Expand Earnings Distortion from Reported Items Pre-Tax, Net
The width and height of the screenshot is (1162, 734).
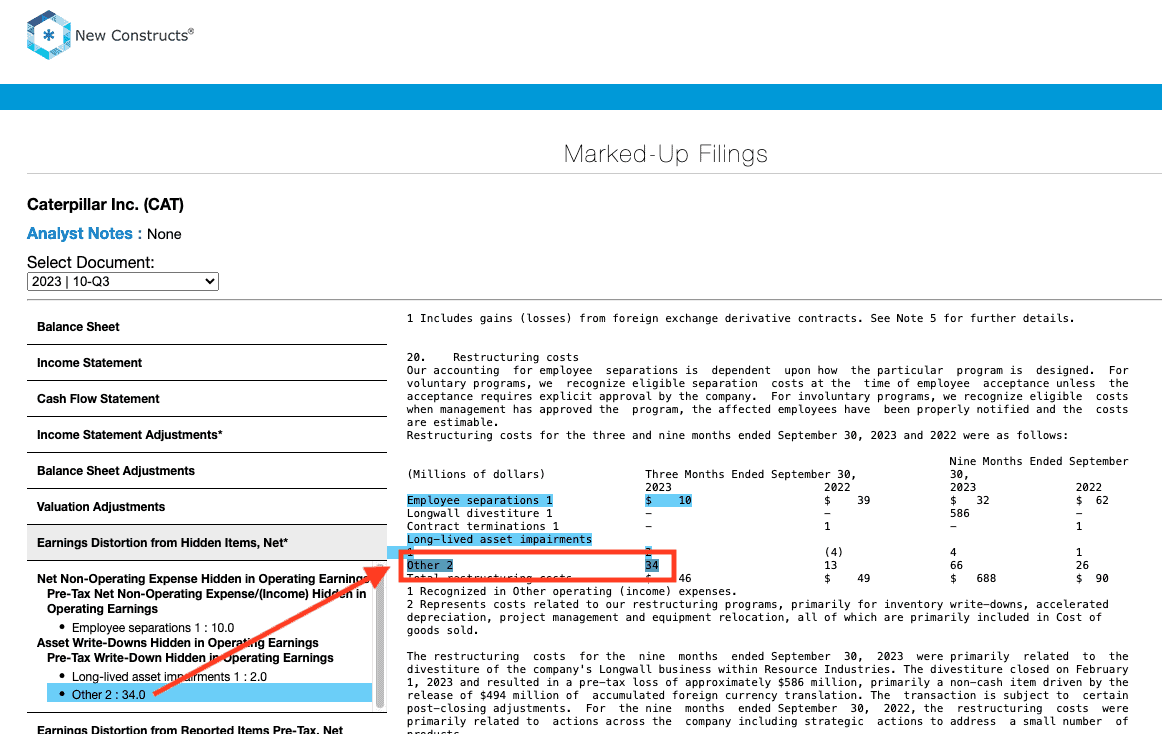coord(190,729)
